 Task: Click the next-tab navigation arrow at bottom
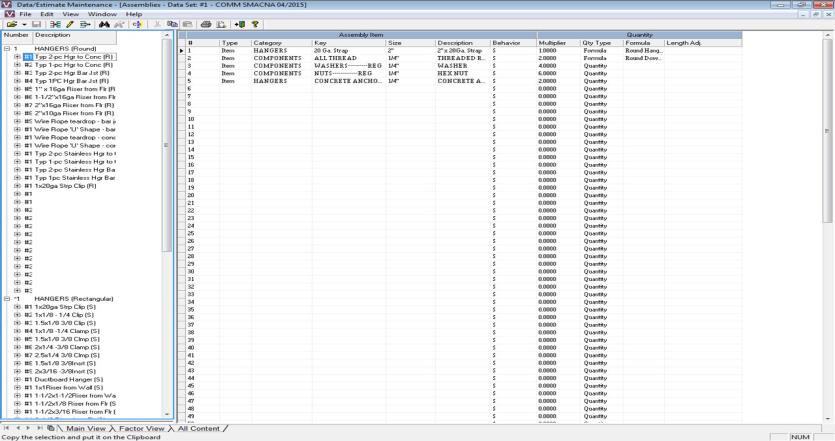[x=28, y=428]
